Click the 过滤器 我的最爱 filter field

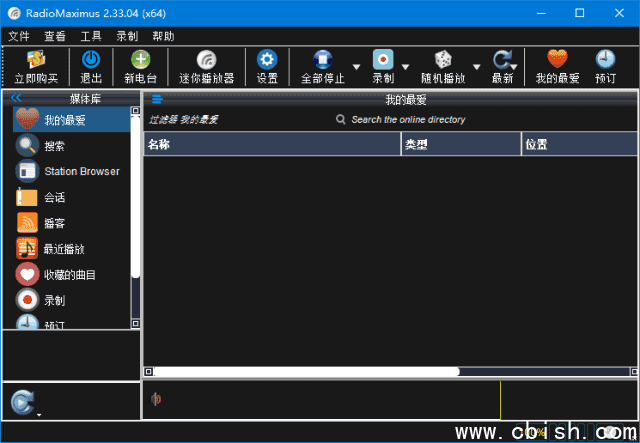183,120
